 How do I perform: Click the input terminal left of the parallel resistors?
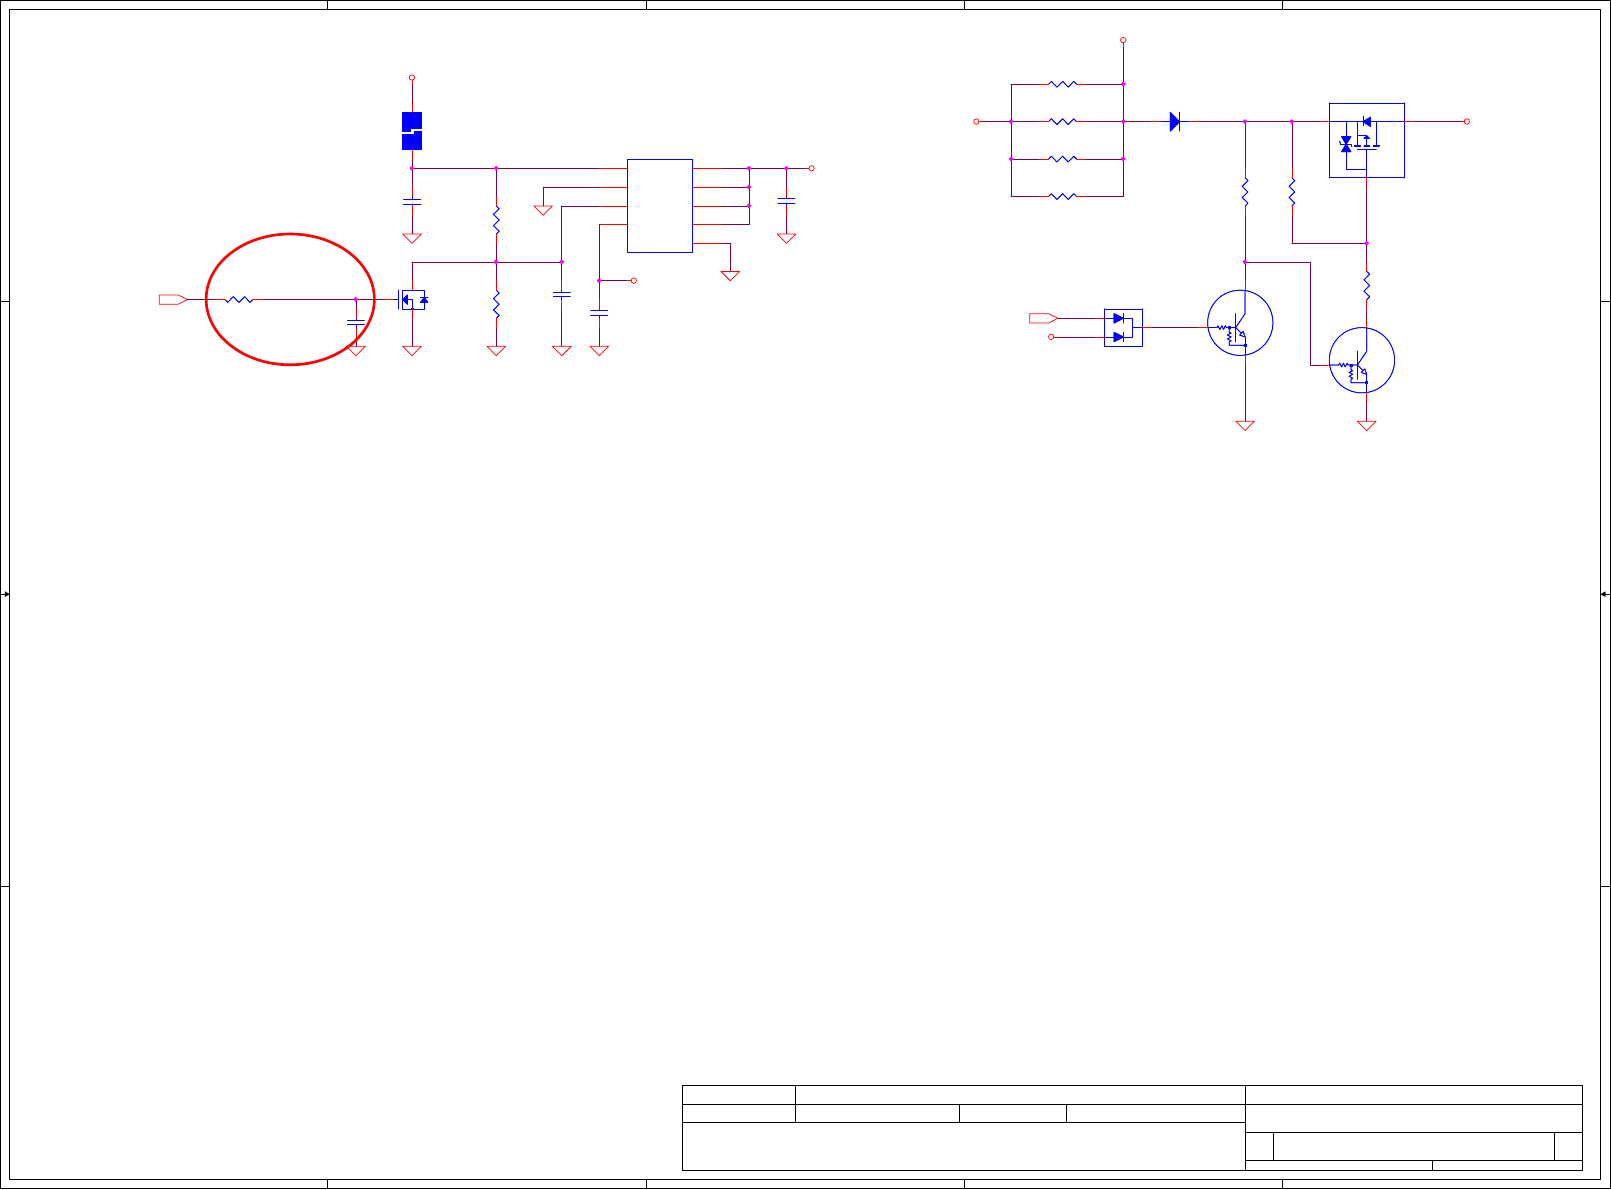[976, 122]
